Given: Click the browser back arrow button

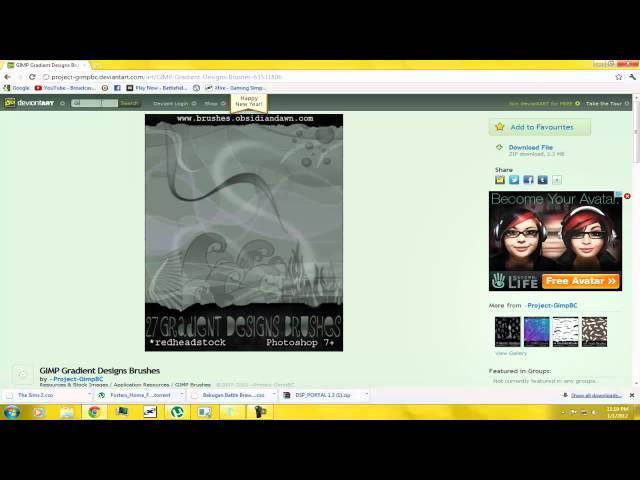Looking at the screenshot, I should [x=8, y=76].
